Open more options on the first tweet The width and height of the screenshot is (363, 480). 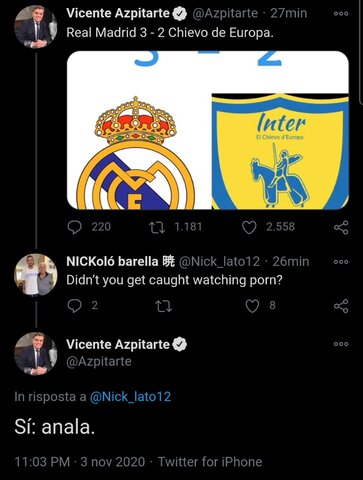341,13
